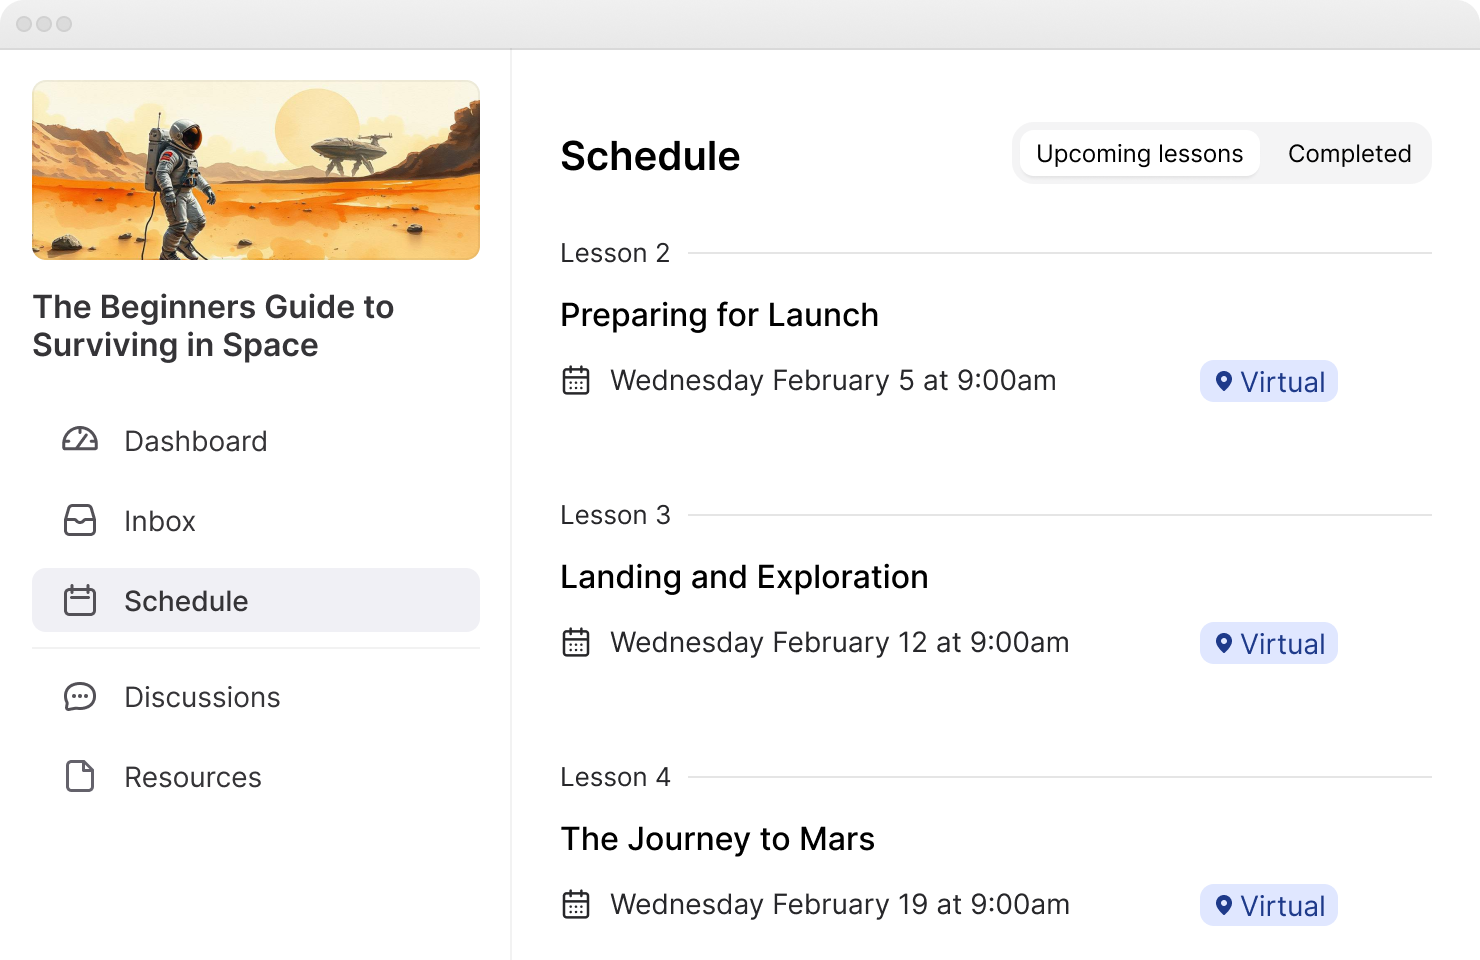Viewport: 1480px width, 960px height.
Task: Open the Landing and Exploration lesson
Action: pyautogui.click(x=744, y=577)
